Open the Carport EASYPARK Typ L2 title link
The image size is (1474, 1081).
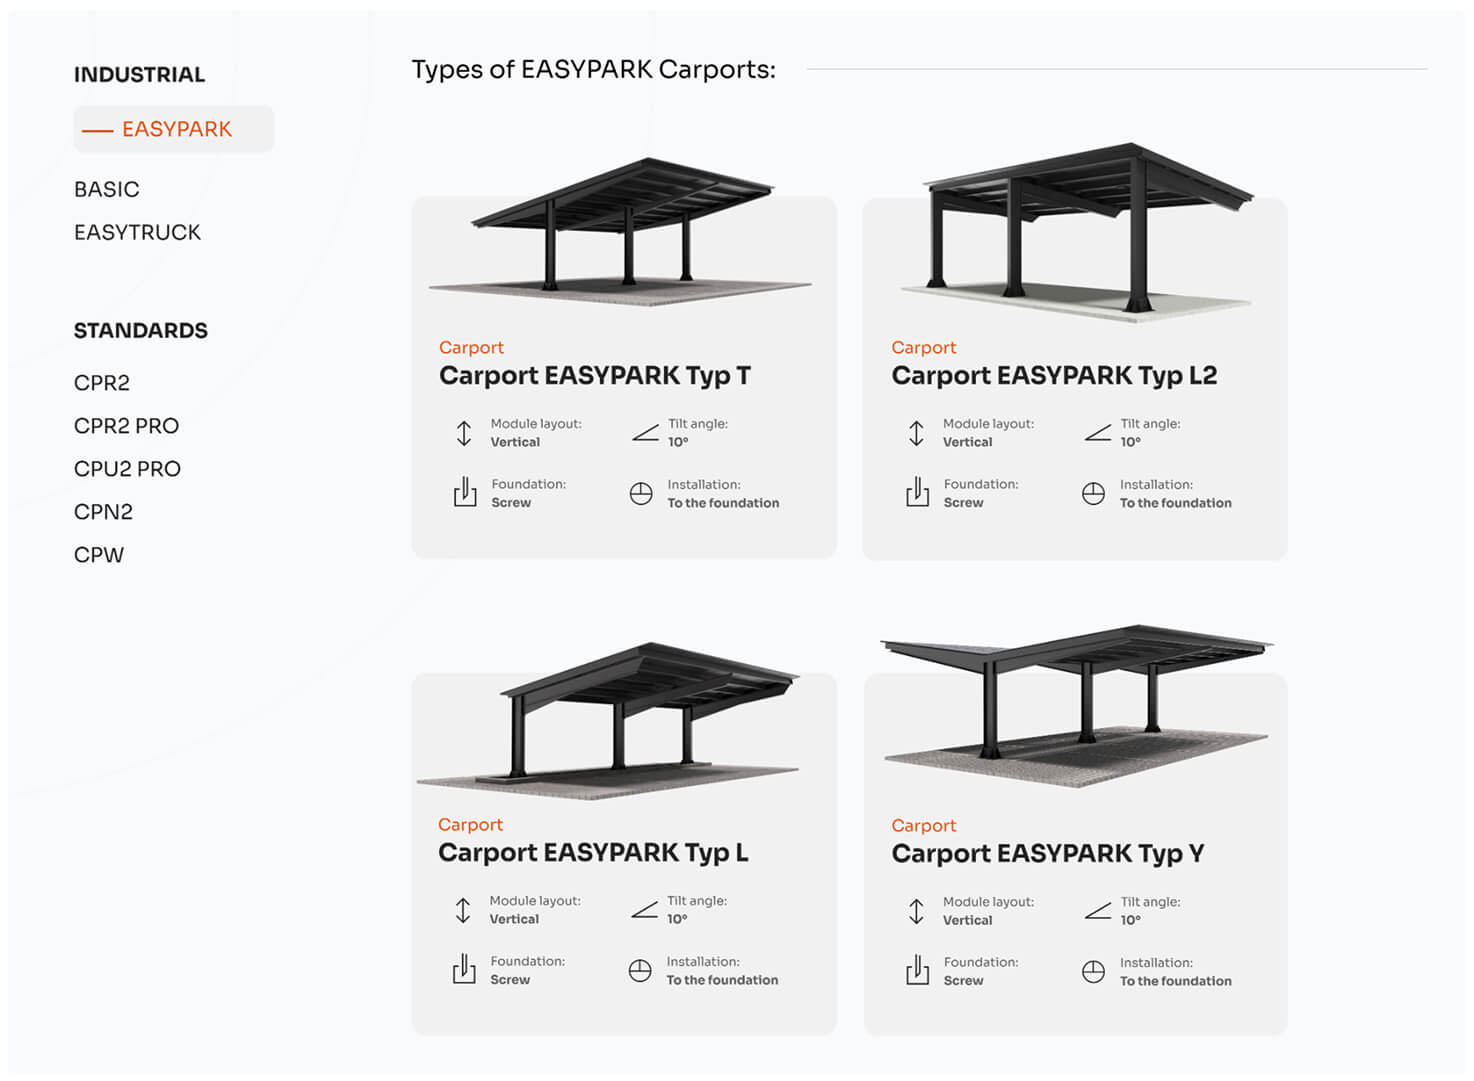tap(1054, 375)
